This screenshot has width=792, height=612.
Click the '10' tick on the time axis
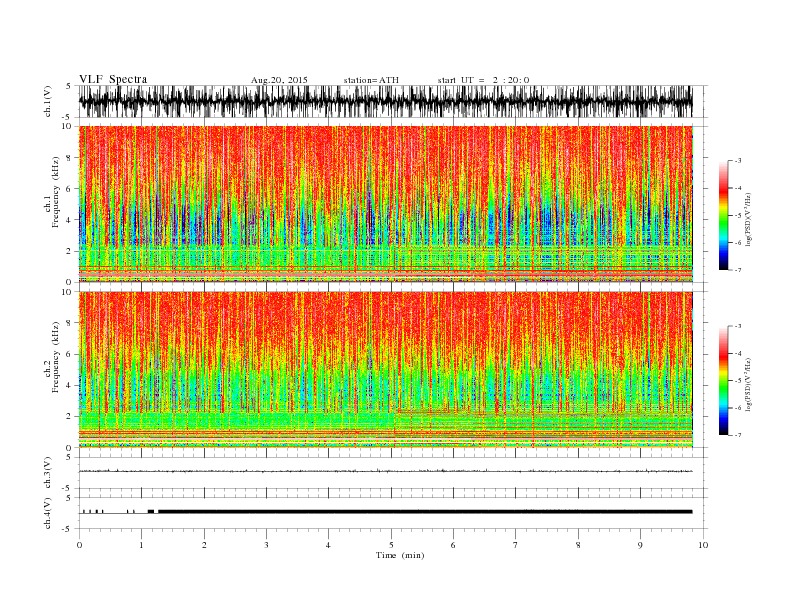coord(703,545)
